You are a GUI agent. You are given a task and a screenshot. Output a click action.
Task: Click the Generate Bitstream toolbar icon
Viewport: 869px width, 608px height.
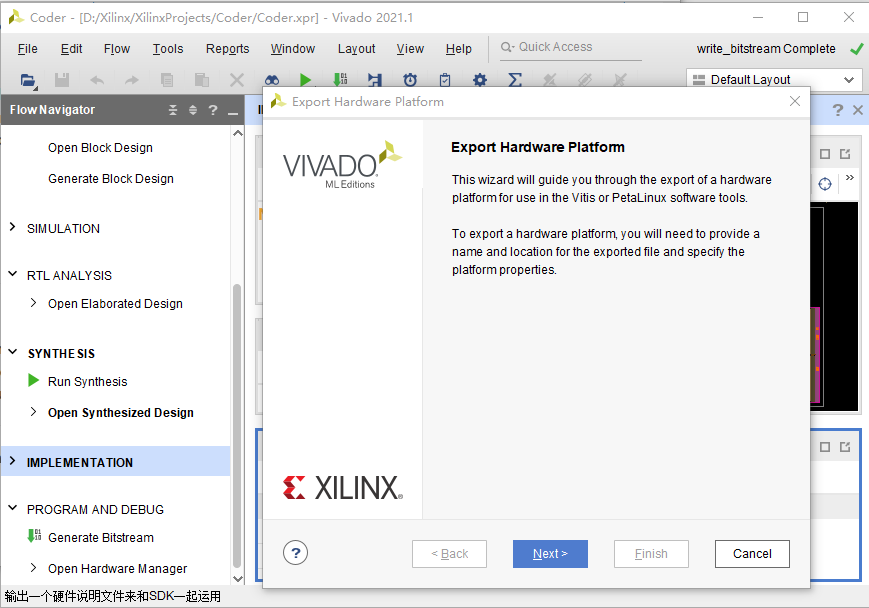(x=340, y=79)
